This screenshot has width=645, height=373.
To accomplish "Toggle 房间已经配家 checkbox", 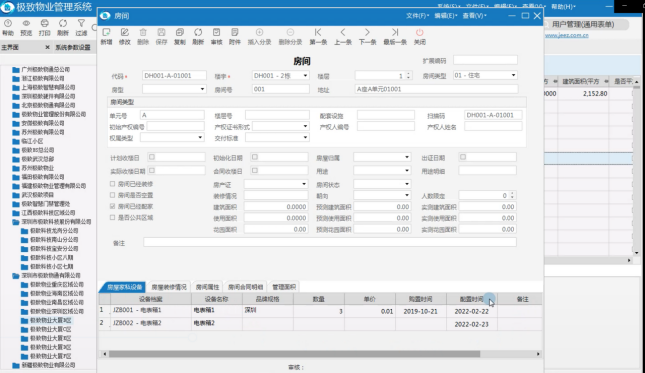I will tap(112, 206).
